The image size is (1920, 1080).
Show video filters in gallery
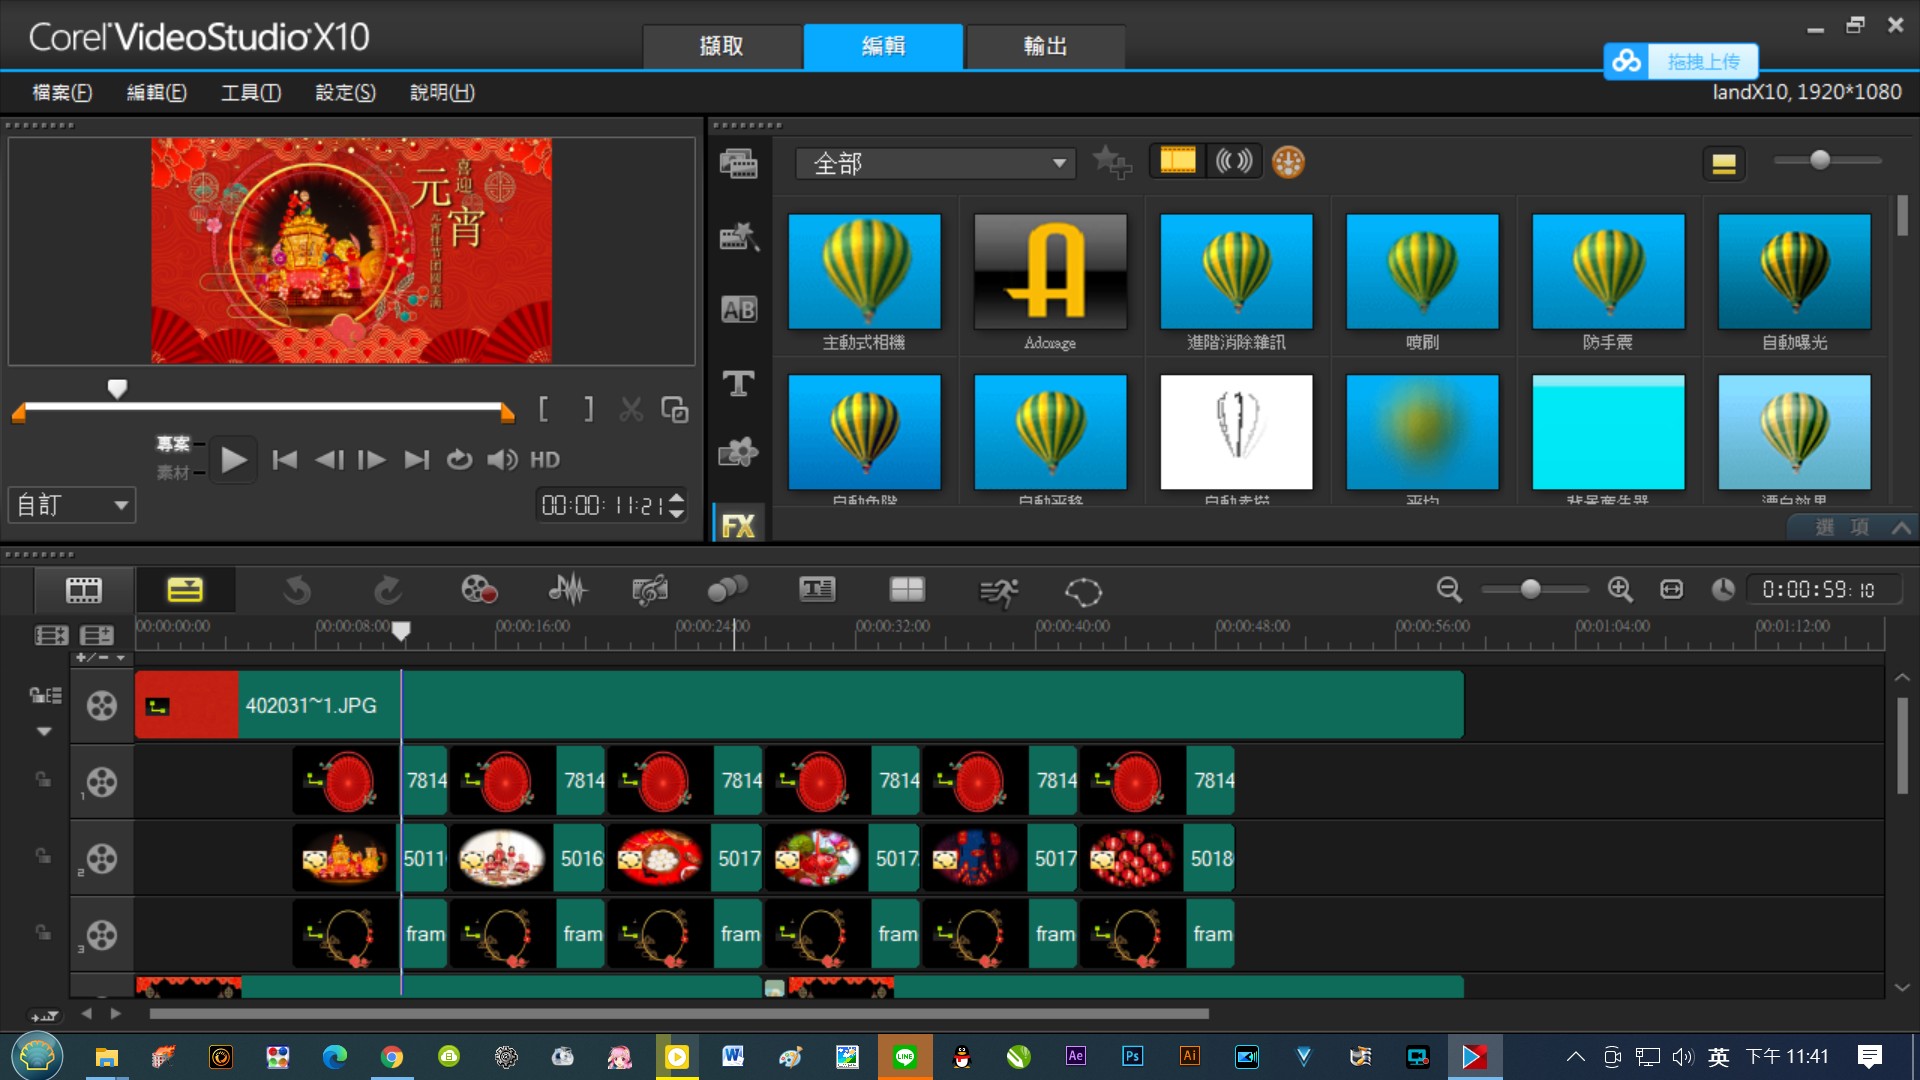1177,161
